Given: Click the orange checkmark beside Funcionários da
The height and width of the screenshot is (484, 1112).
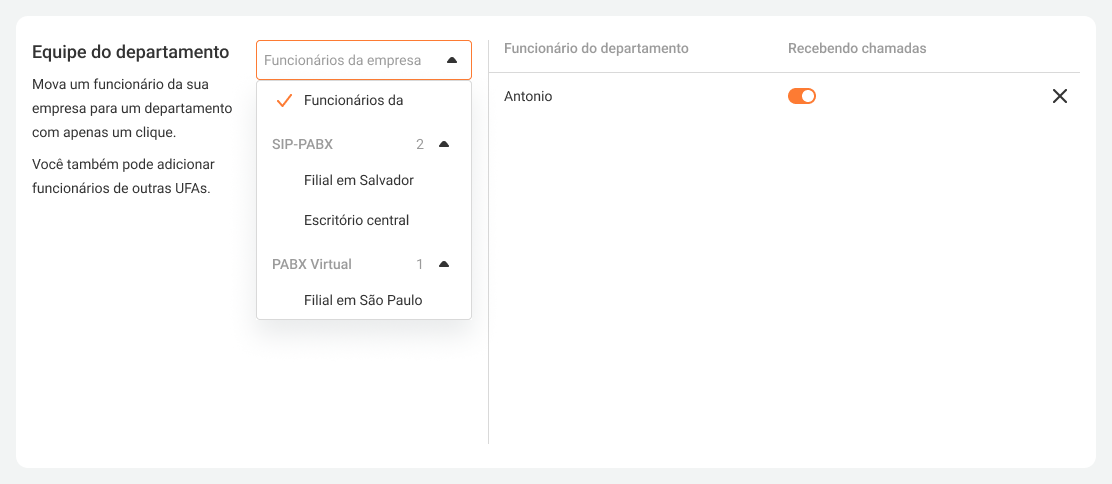Looking at the screenshot, I should click(x=284, y=101).
